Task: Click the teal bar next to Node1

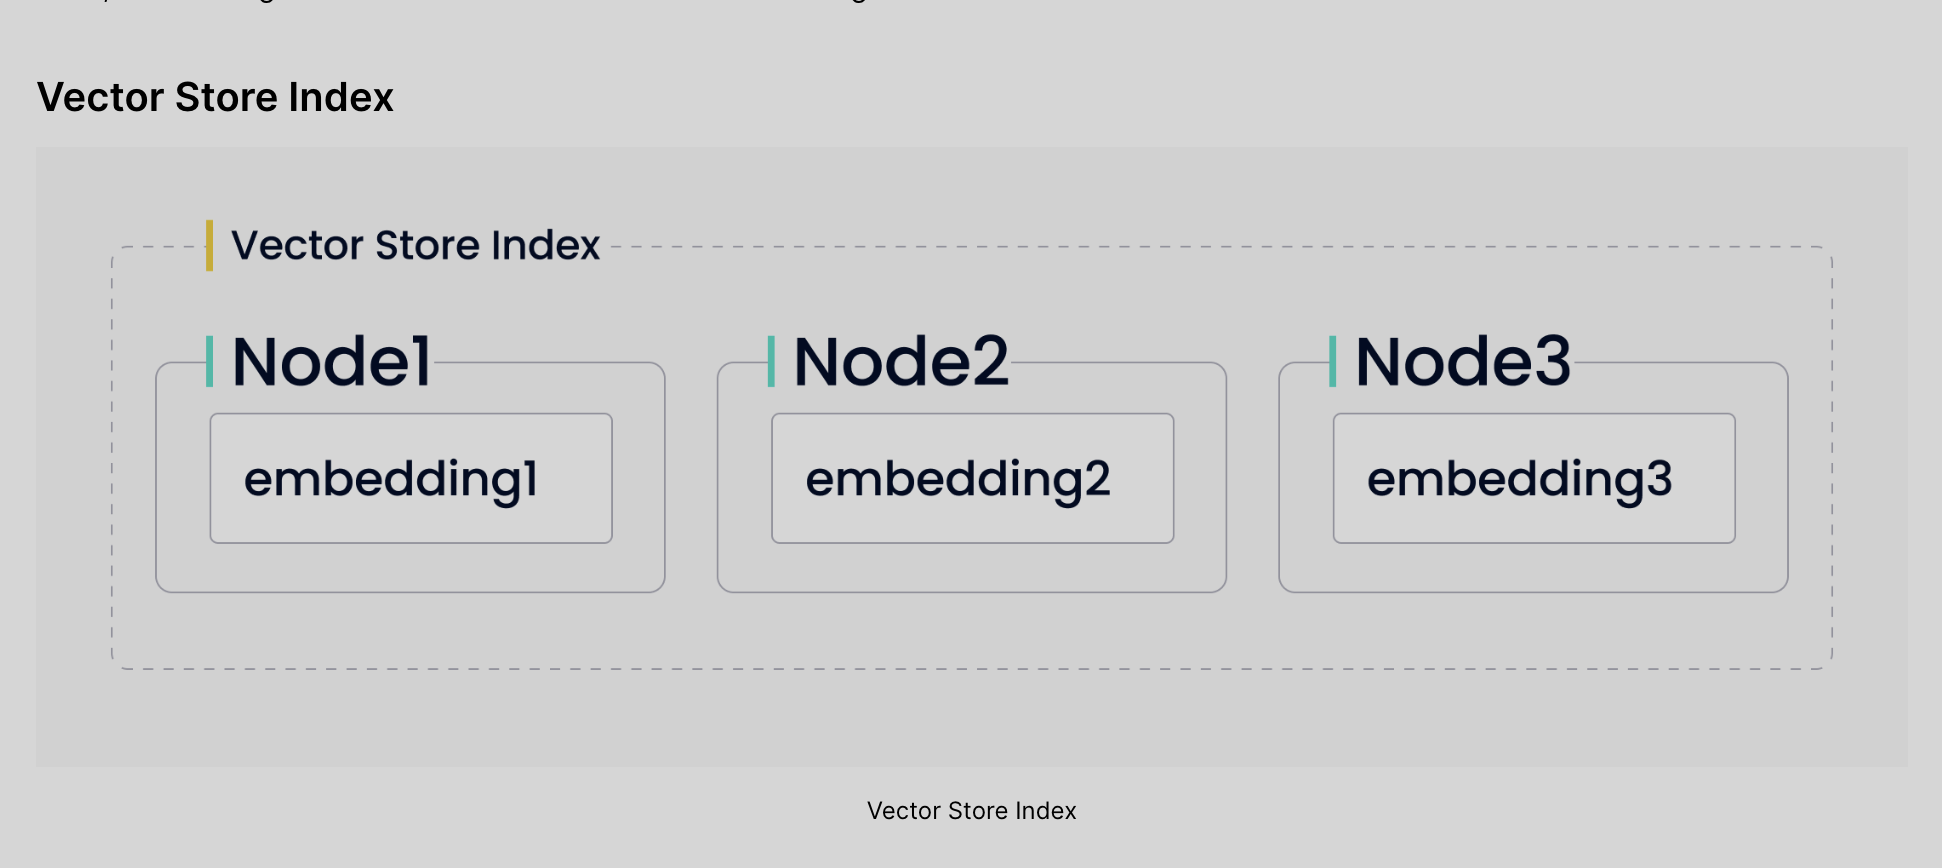Action: (209, 361)
